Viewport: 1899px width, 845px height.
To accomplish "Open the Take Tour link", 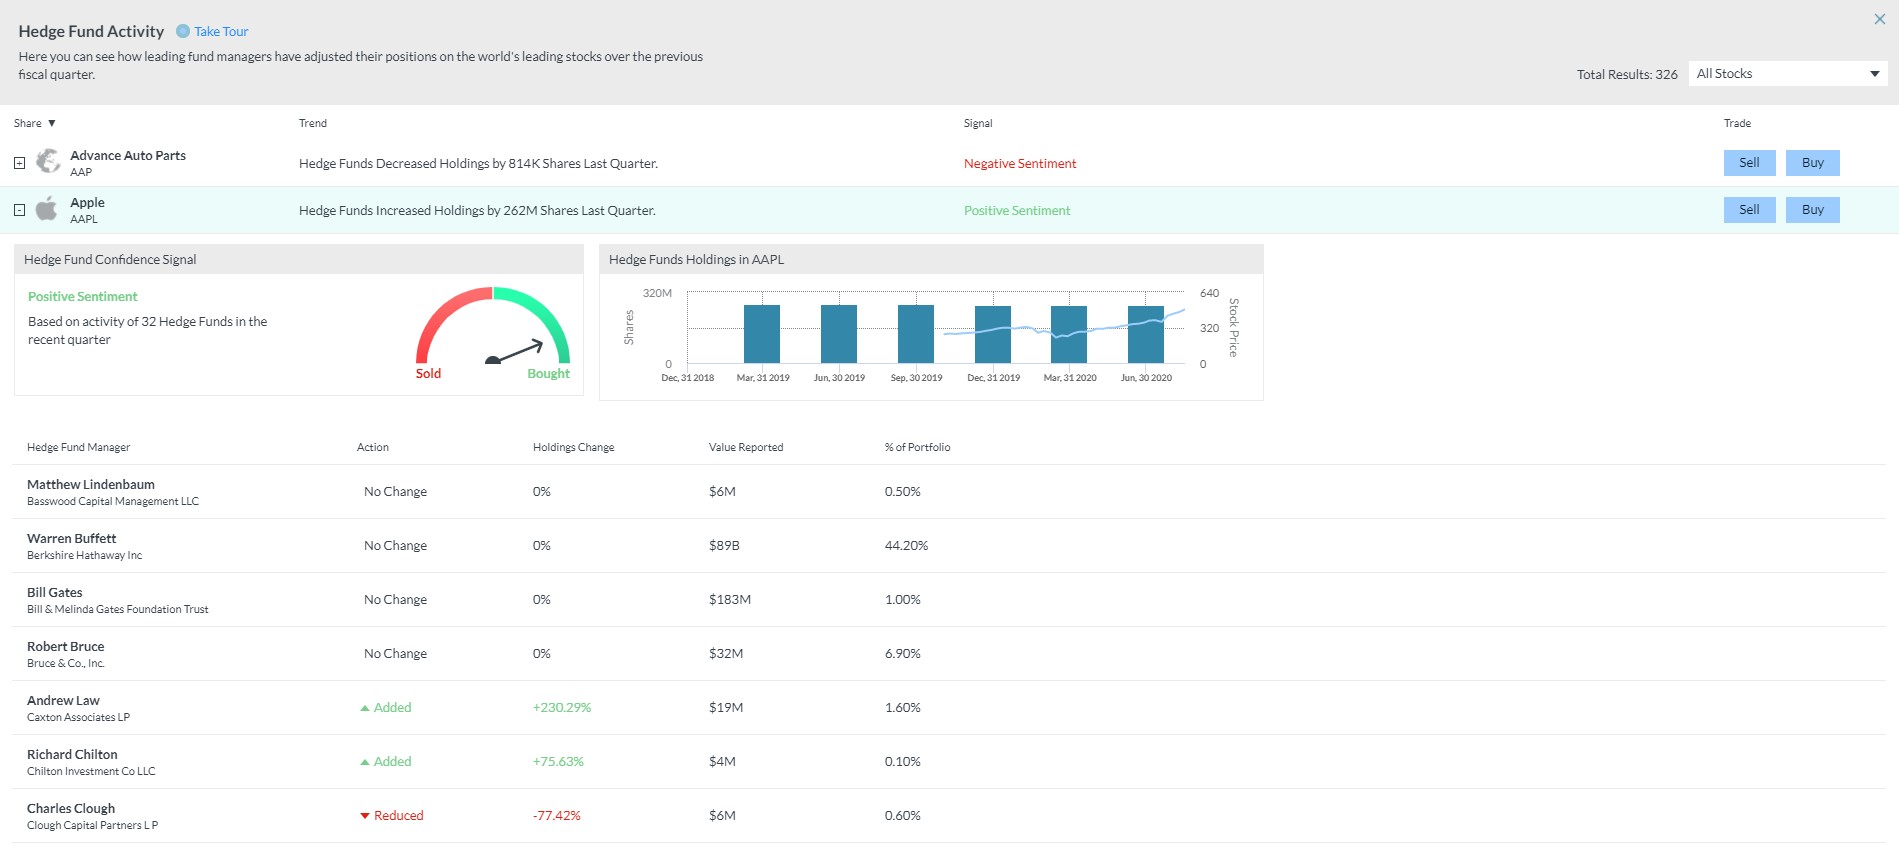I will click(x=221, y=32).
